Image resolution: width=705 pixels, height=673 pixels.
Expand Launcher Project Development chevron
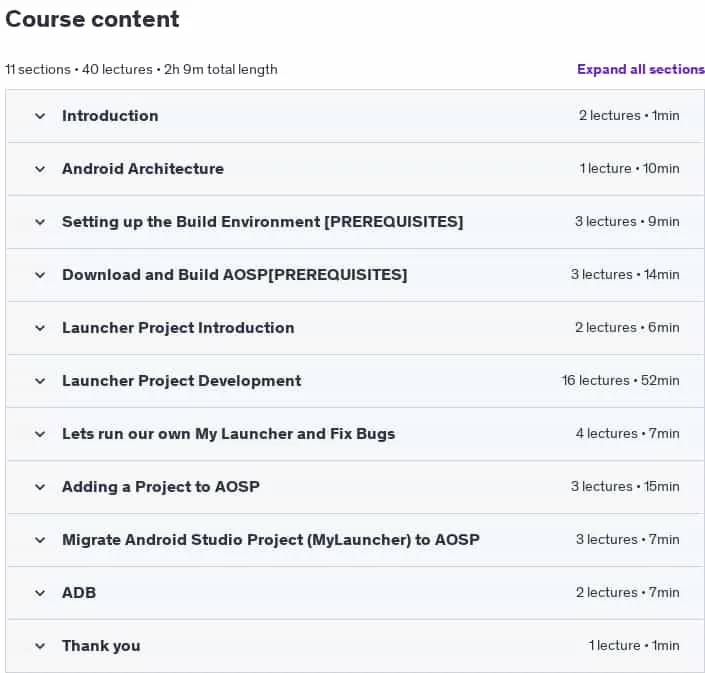point(40,381)
